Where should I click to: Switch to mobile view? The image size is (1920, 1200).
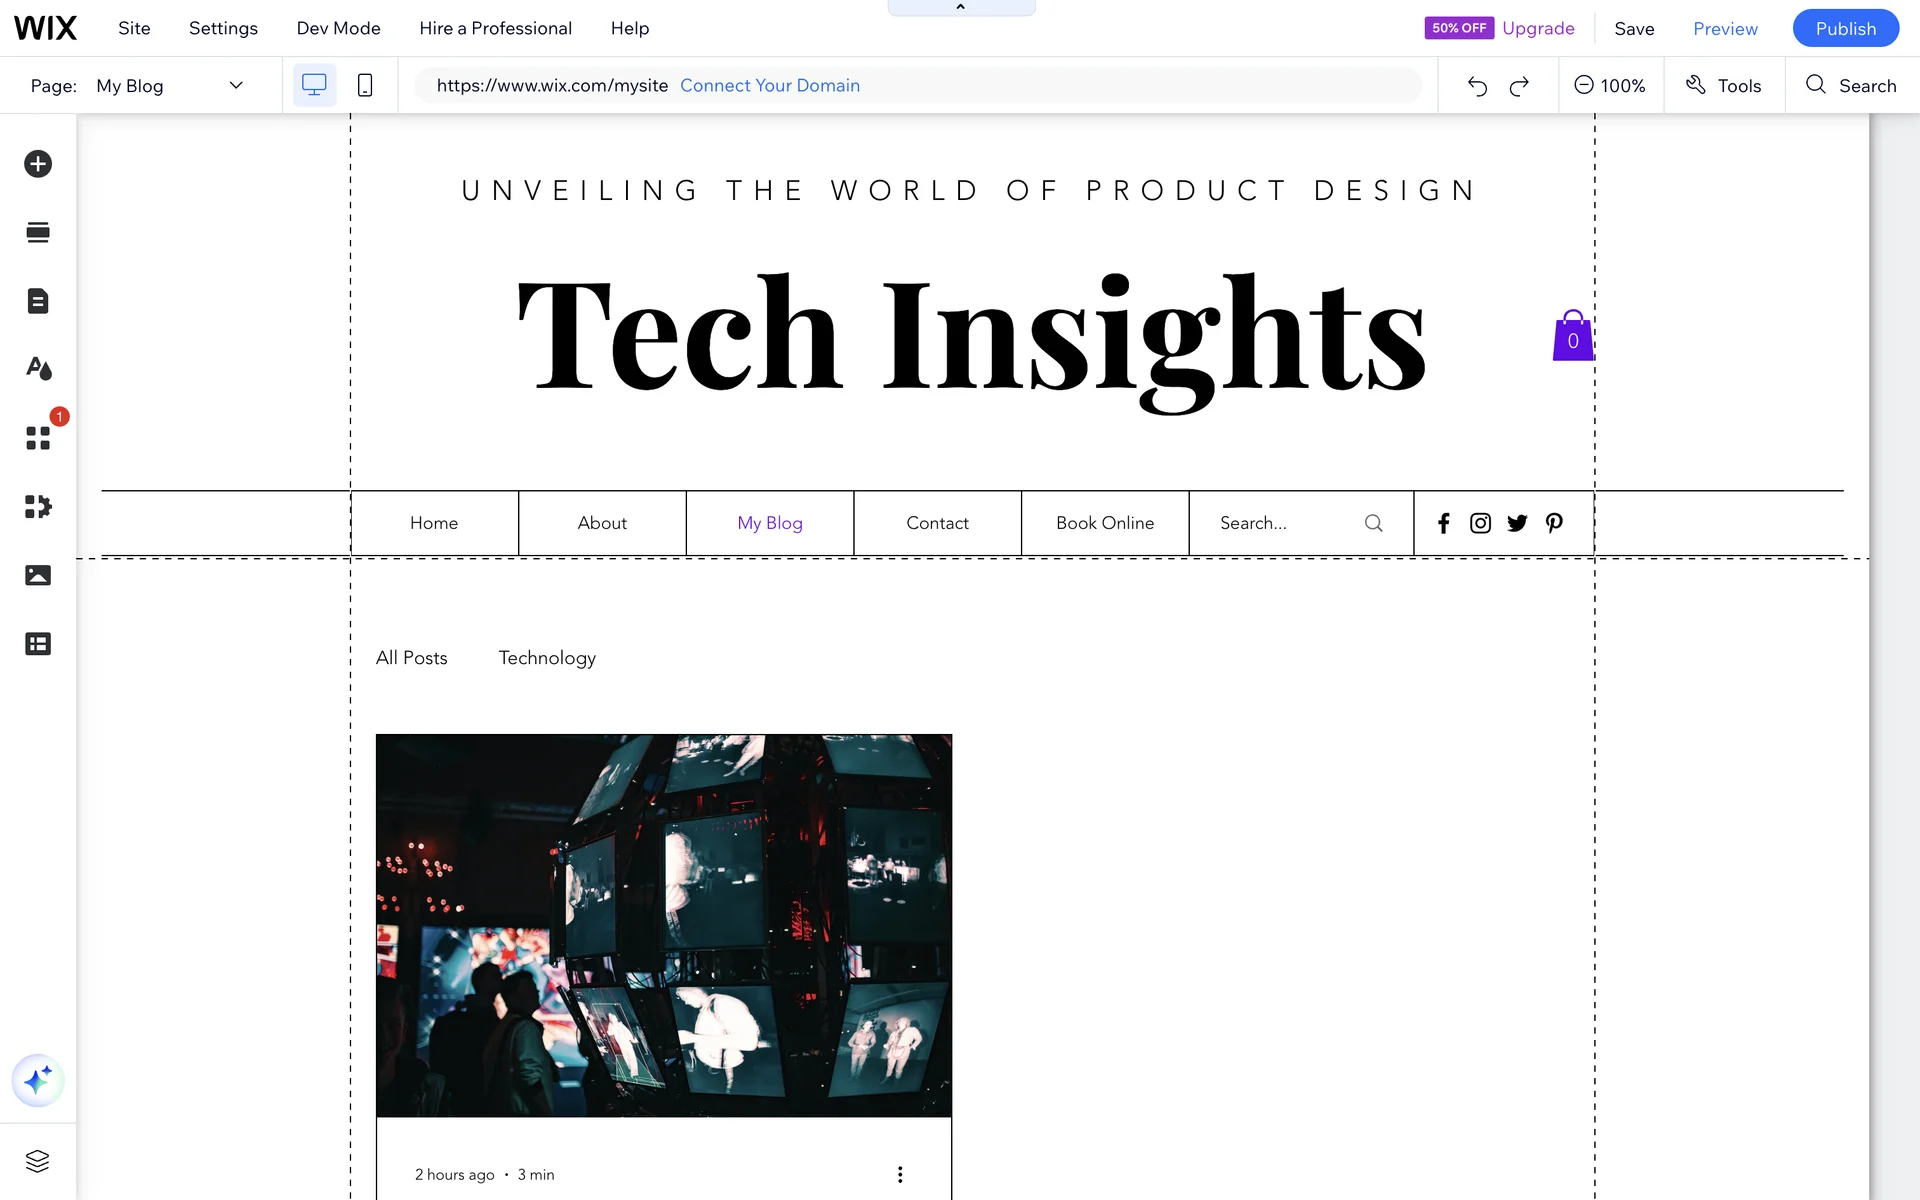pos(365,85)
